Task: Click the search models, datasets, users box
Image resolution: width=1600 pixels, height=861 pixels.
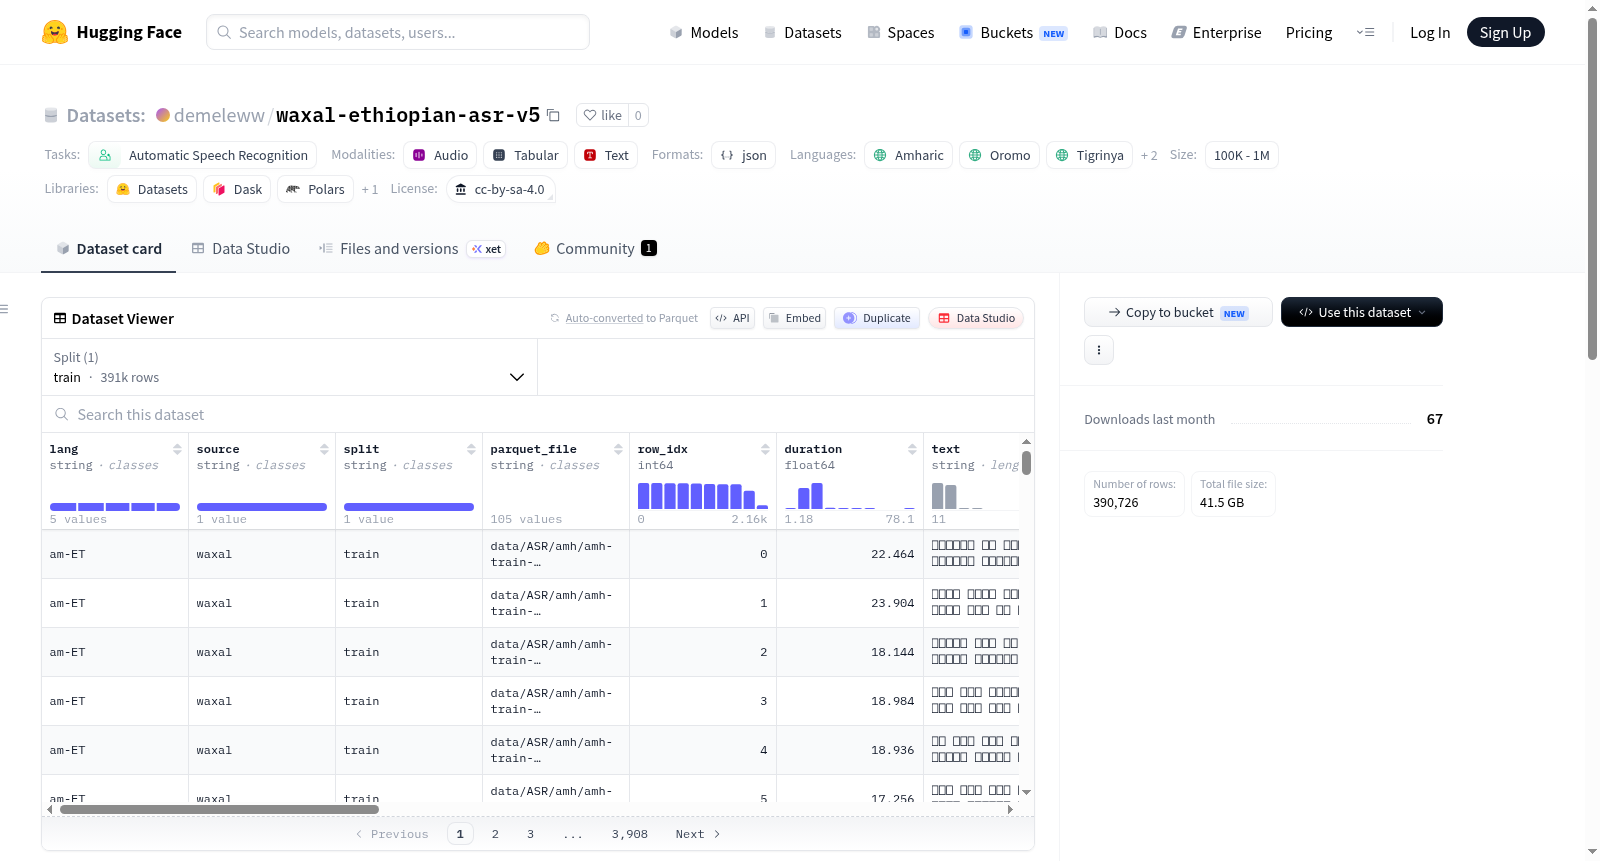Action: pyautogui.click(x=398, y=32)
